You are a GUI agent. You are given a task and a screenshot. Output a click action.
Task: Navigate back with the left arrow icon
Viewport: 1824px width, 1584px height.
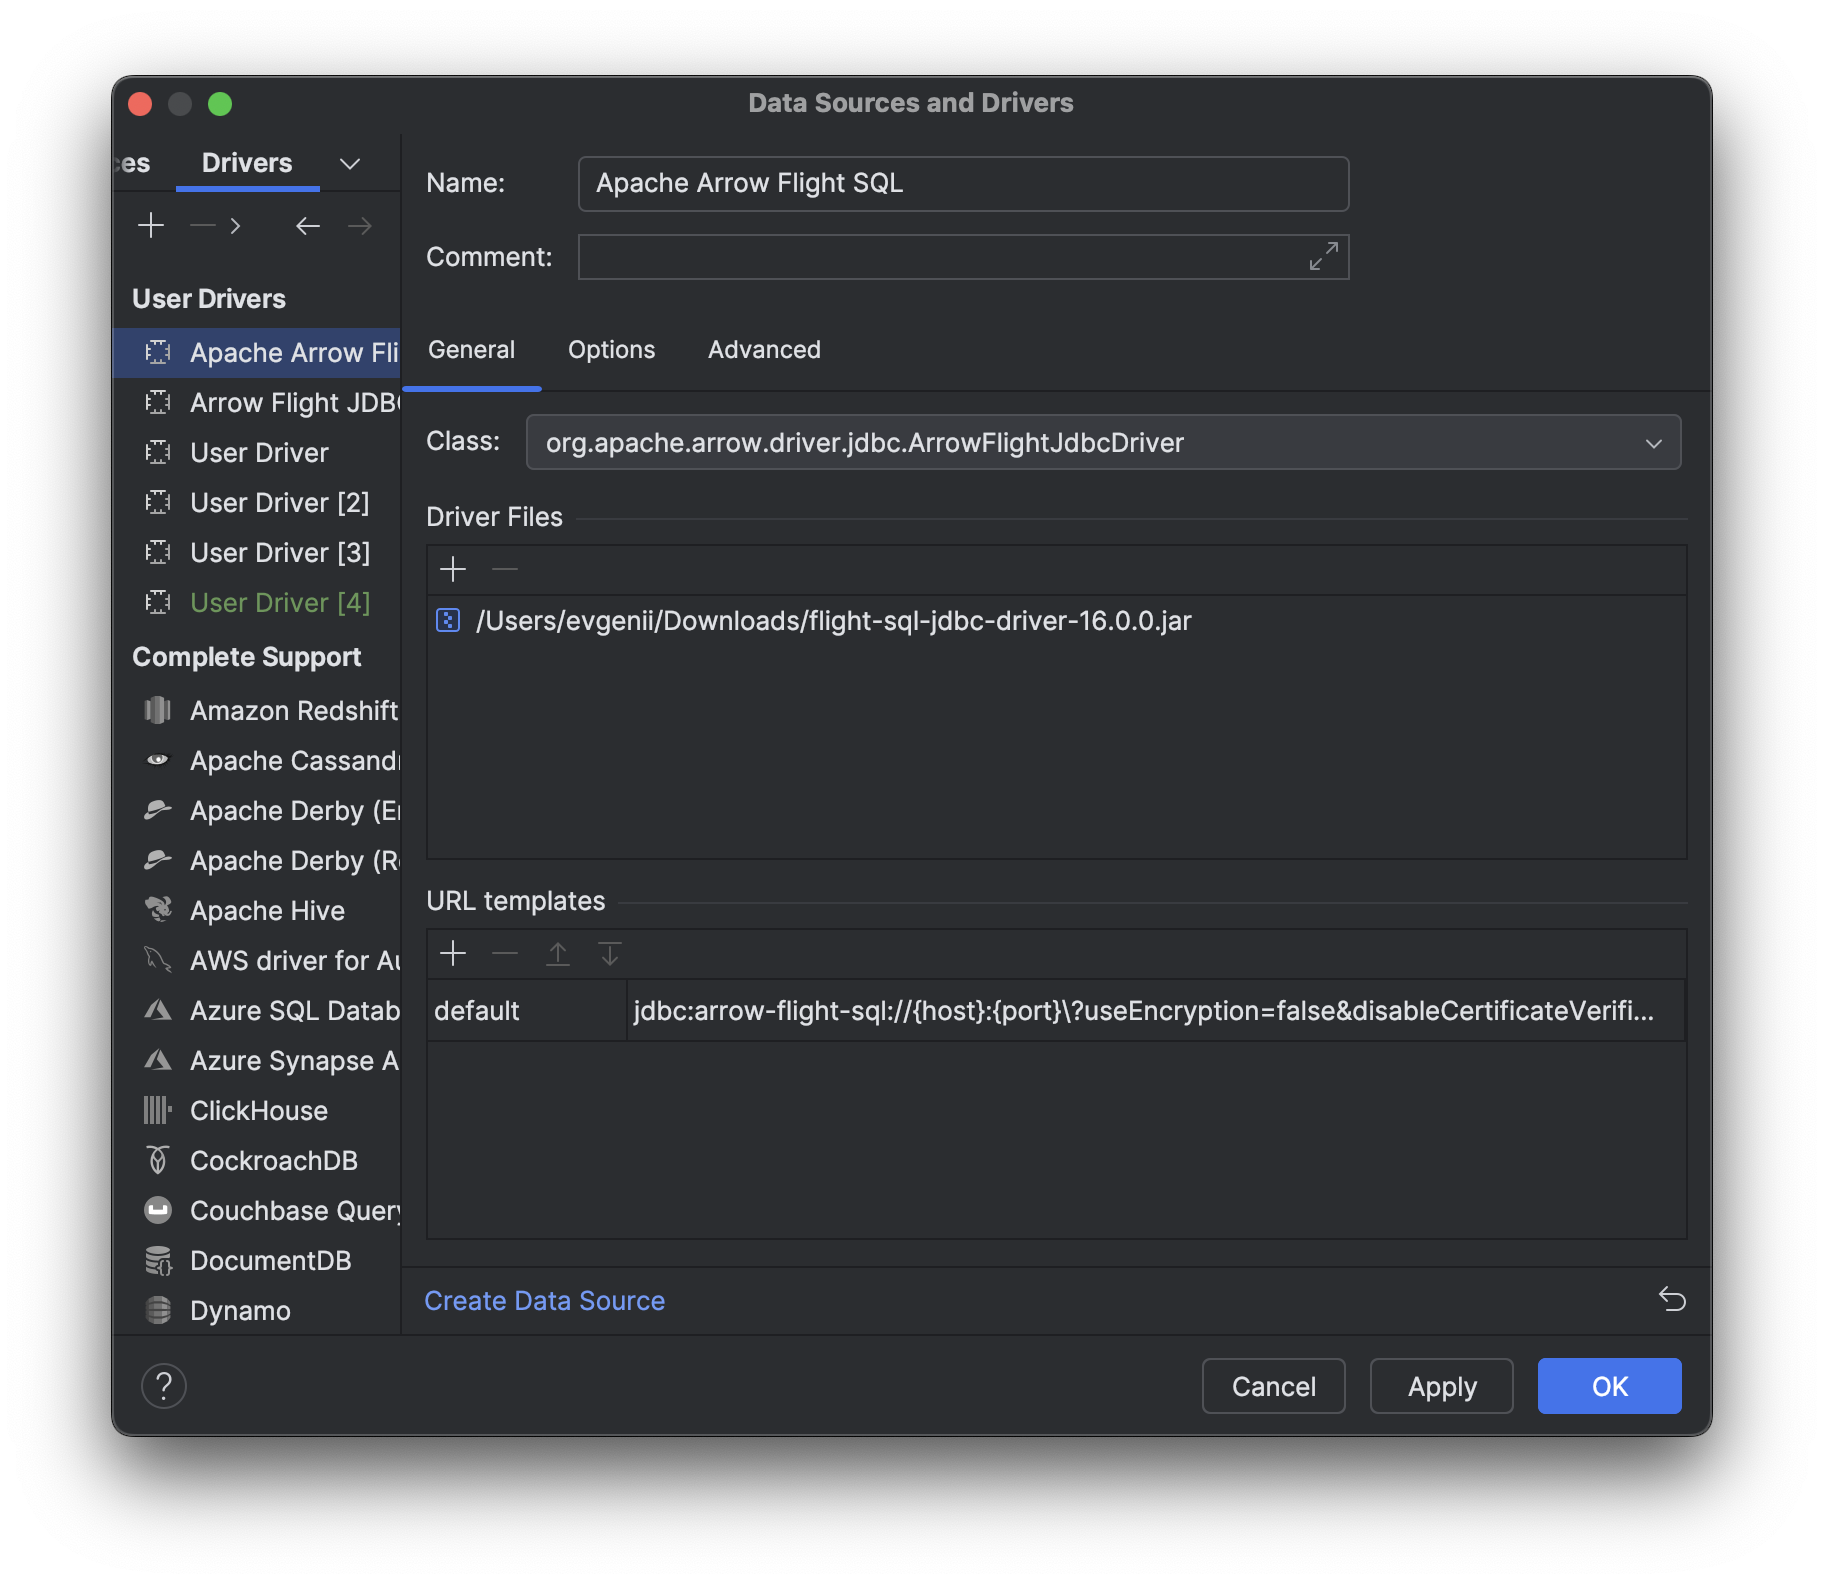click(x=308, y=226)
